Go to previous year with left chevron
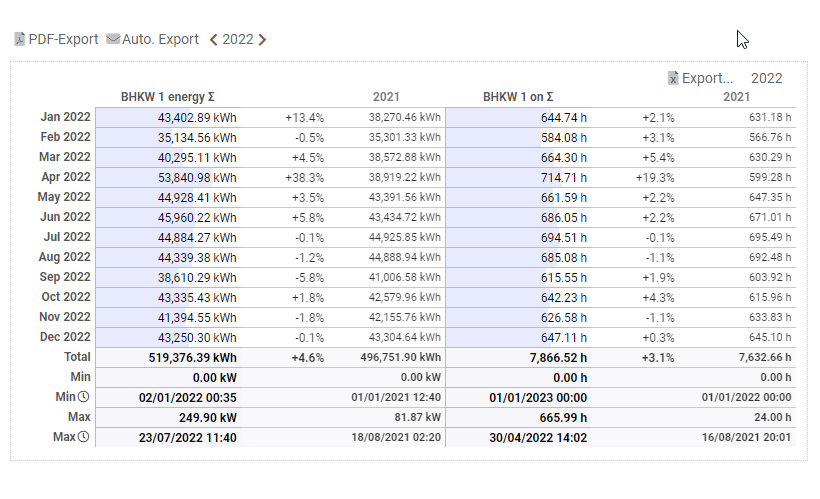This screenshot has height=499, width=820. (213, 40)
